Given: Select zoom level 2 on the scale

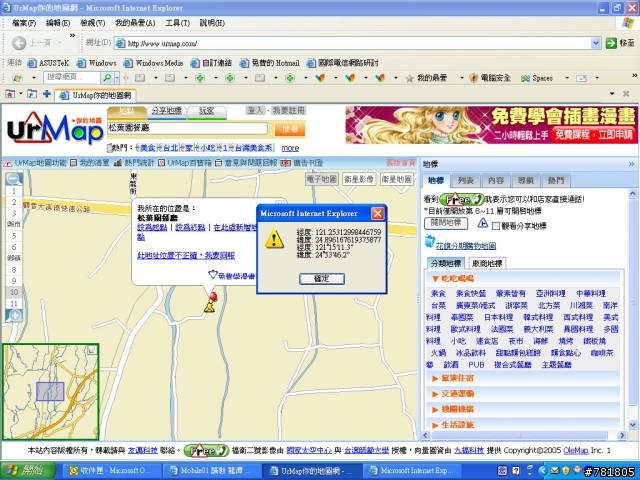Looking at the screenshot, I should (14, 202).
